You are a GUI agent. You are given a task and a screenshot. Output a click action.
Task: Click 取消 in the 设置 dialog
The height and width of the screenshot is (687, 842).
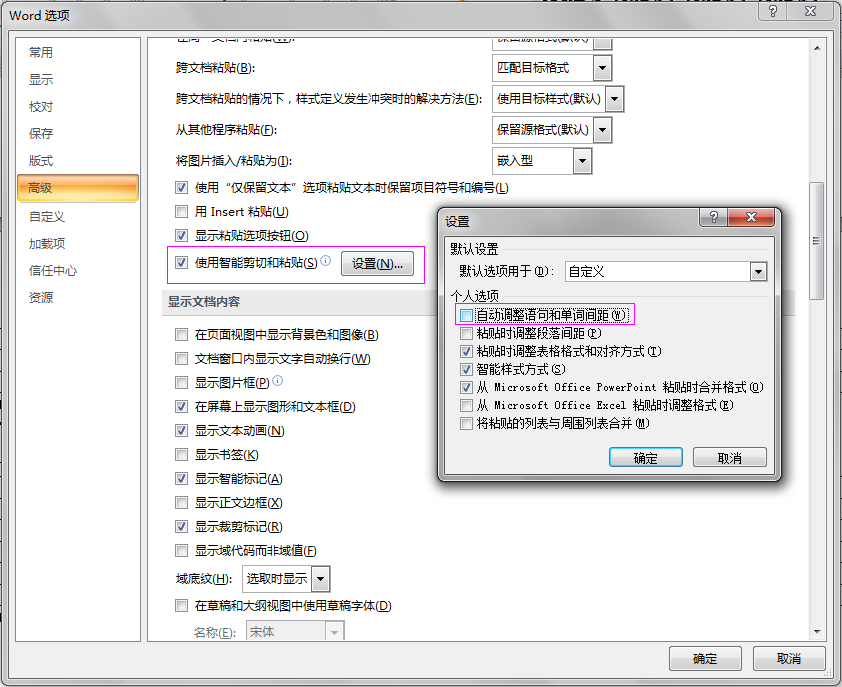coord(729,458)
